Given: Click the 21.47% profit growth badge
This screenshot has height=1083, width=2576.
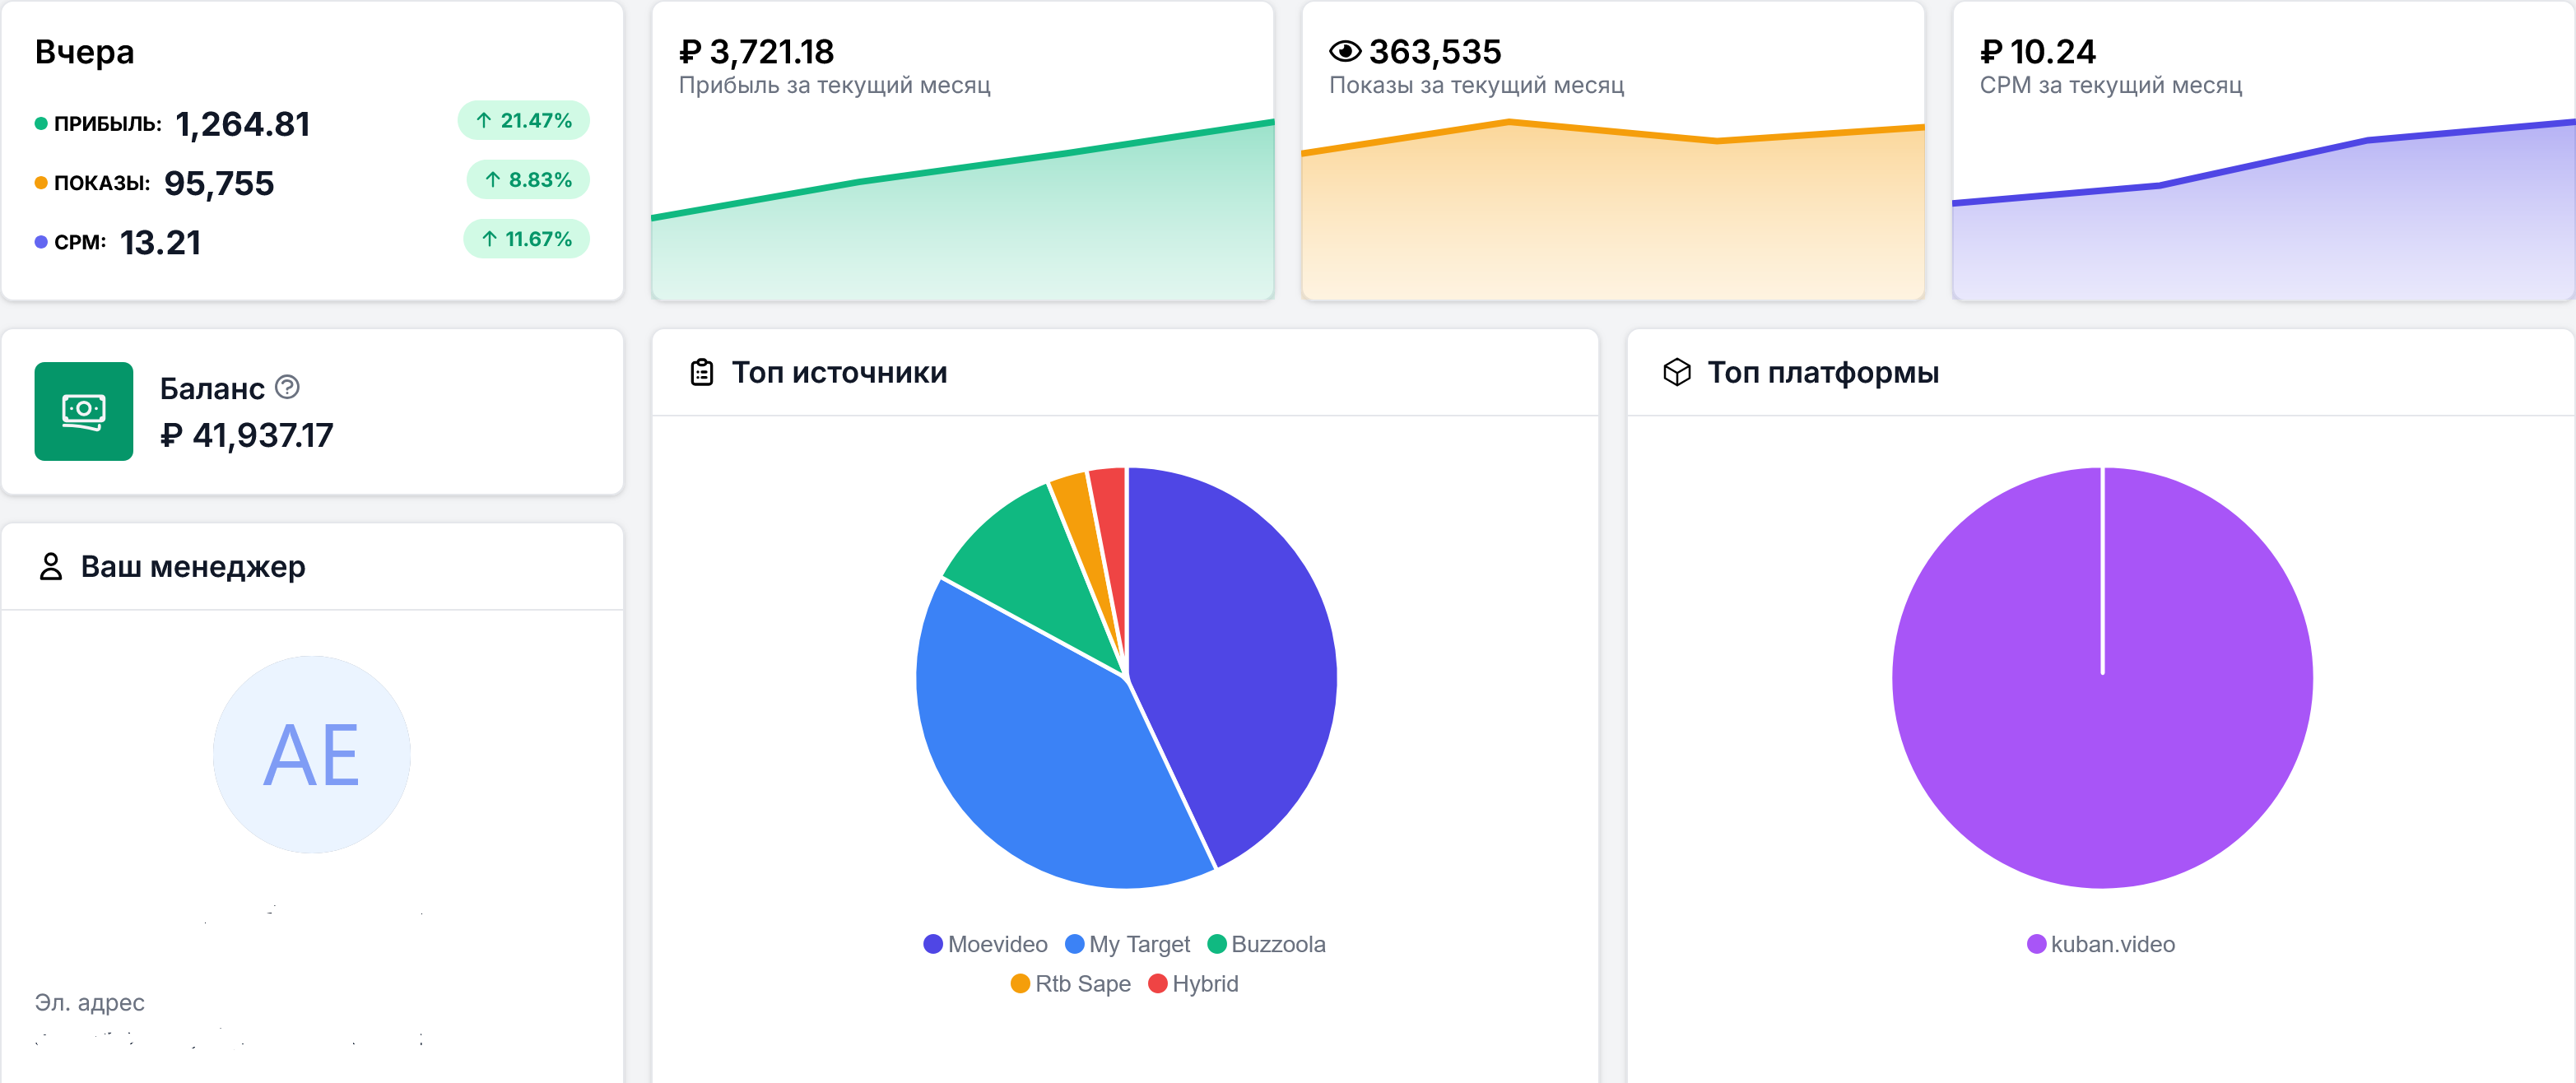Looking at the screenshot, I should (x=524, y=120).
